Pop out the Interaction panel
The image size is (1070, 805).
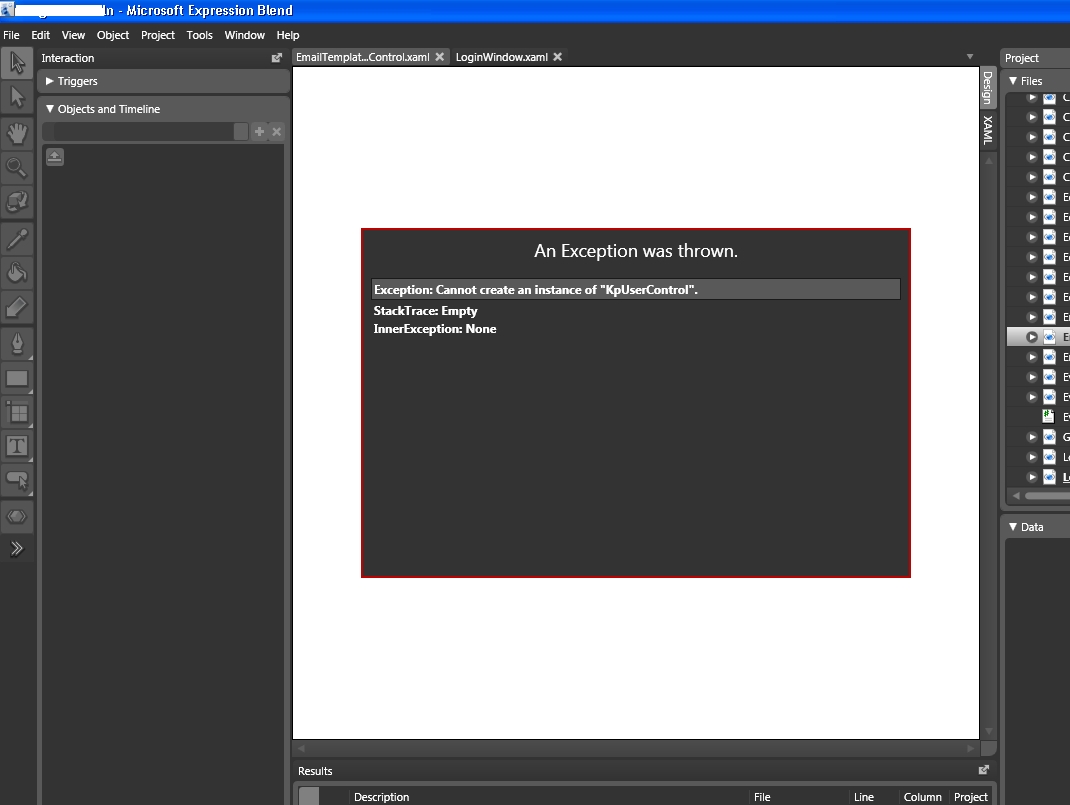[x=276, y=58]
